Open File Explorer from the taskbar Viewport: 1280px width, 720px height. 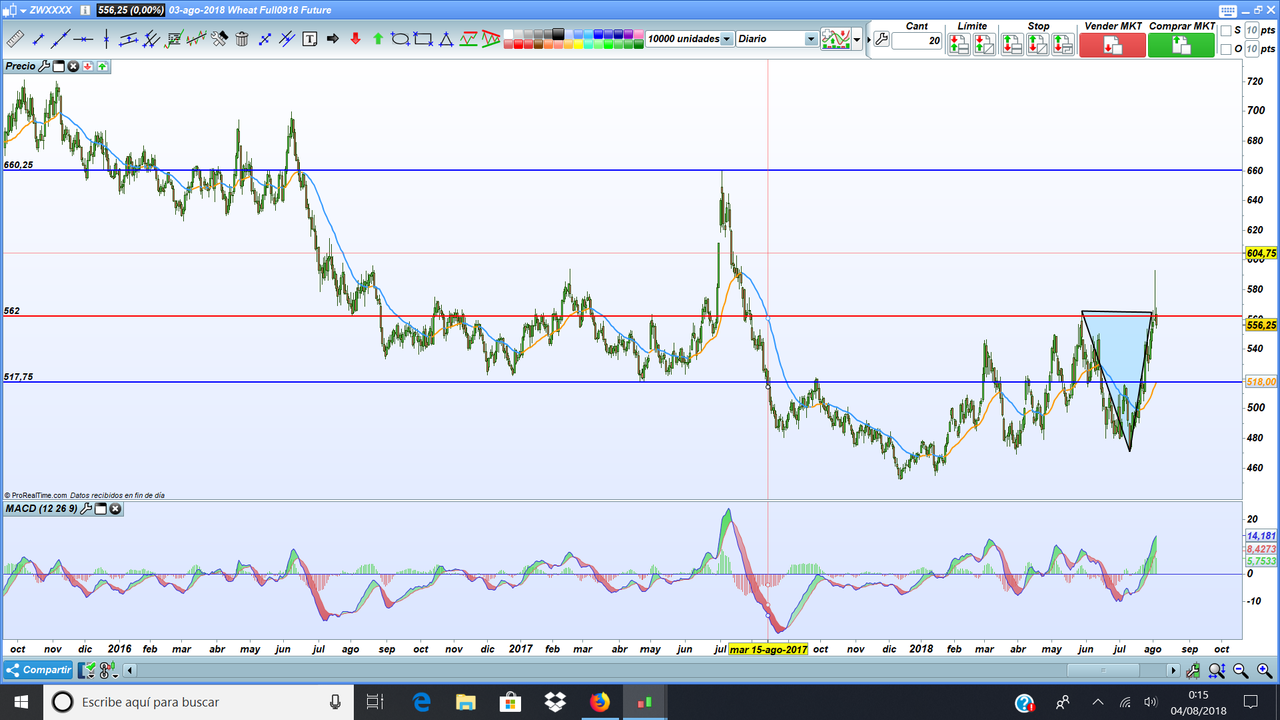coord(465,702)
